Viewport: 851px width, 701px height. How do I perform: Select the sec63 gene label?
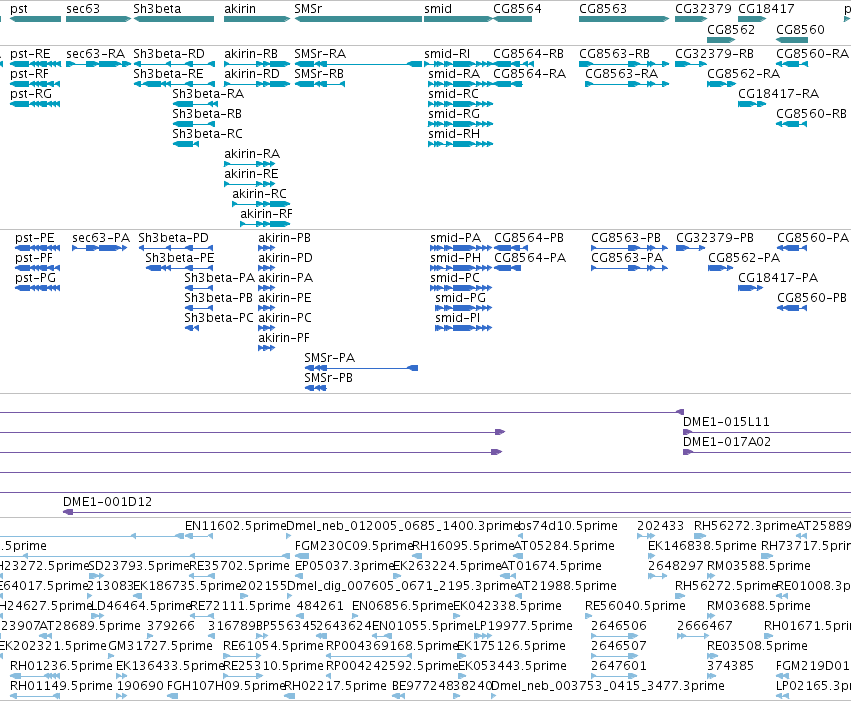pyautogui.click(x=83, y=9)
